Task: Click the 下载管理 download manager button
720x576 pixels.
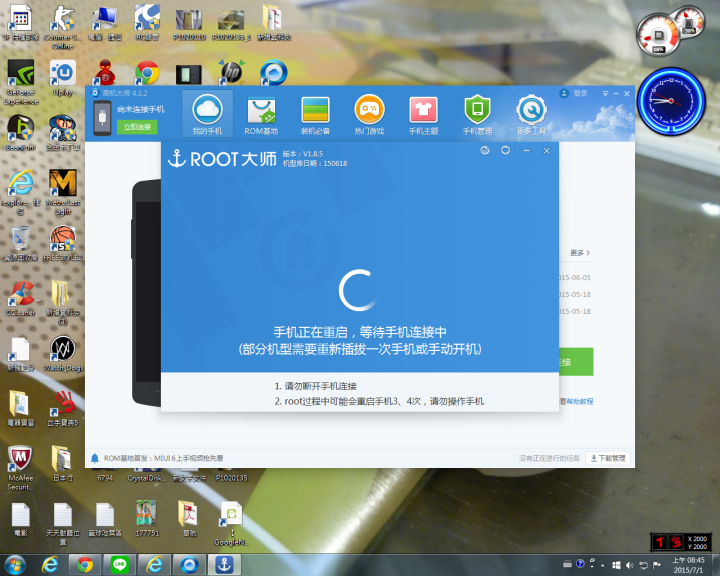Action: coord(608,458)
